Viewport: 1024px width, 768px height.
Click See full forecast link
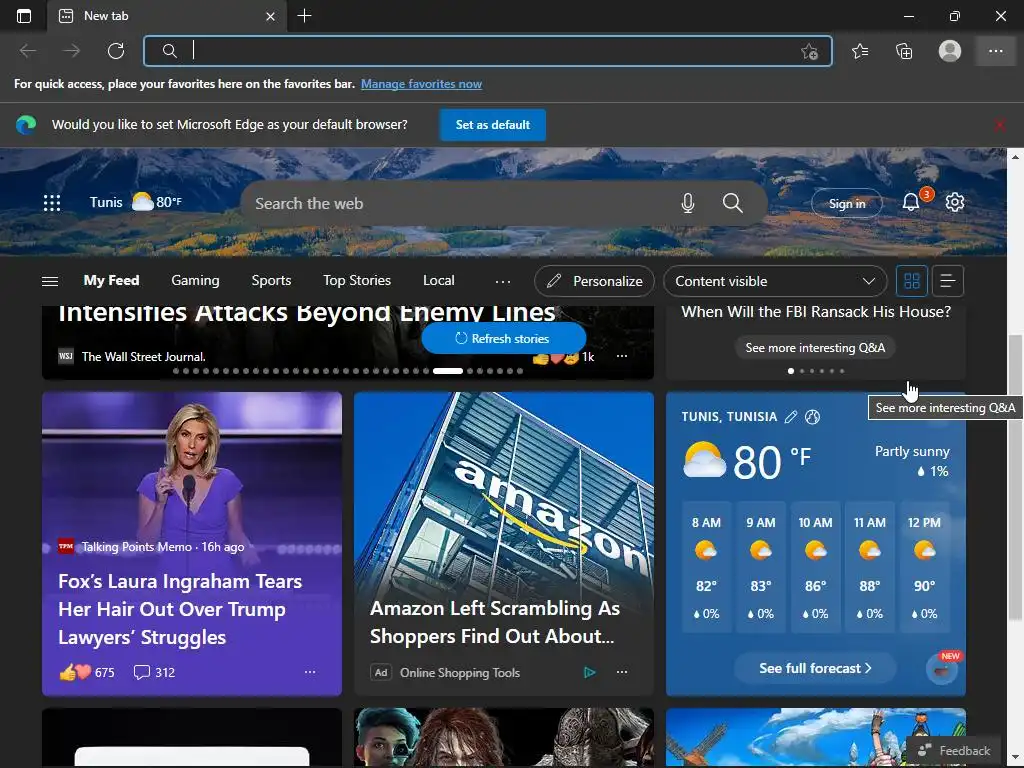815,668
